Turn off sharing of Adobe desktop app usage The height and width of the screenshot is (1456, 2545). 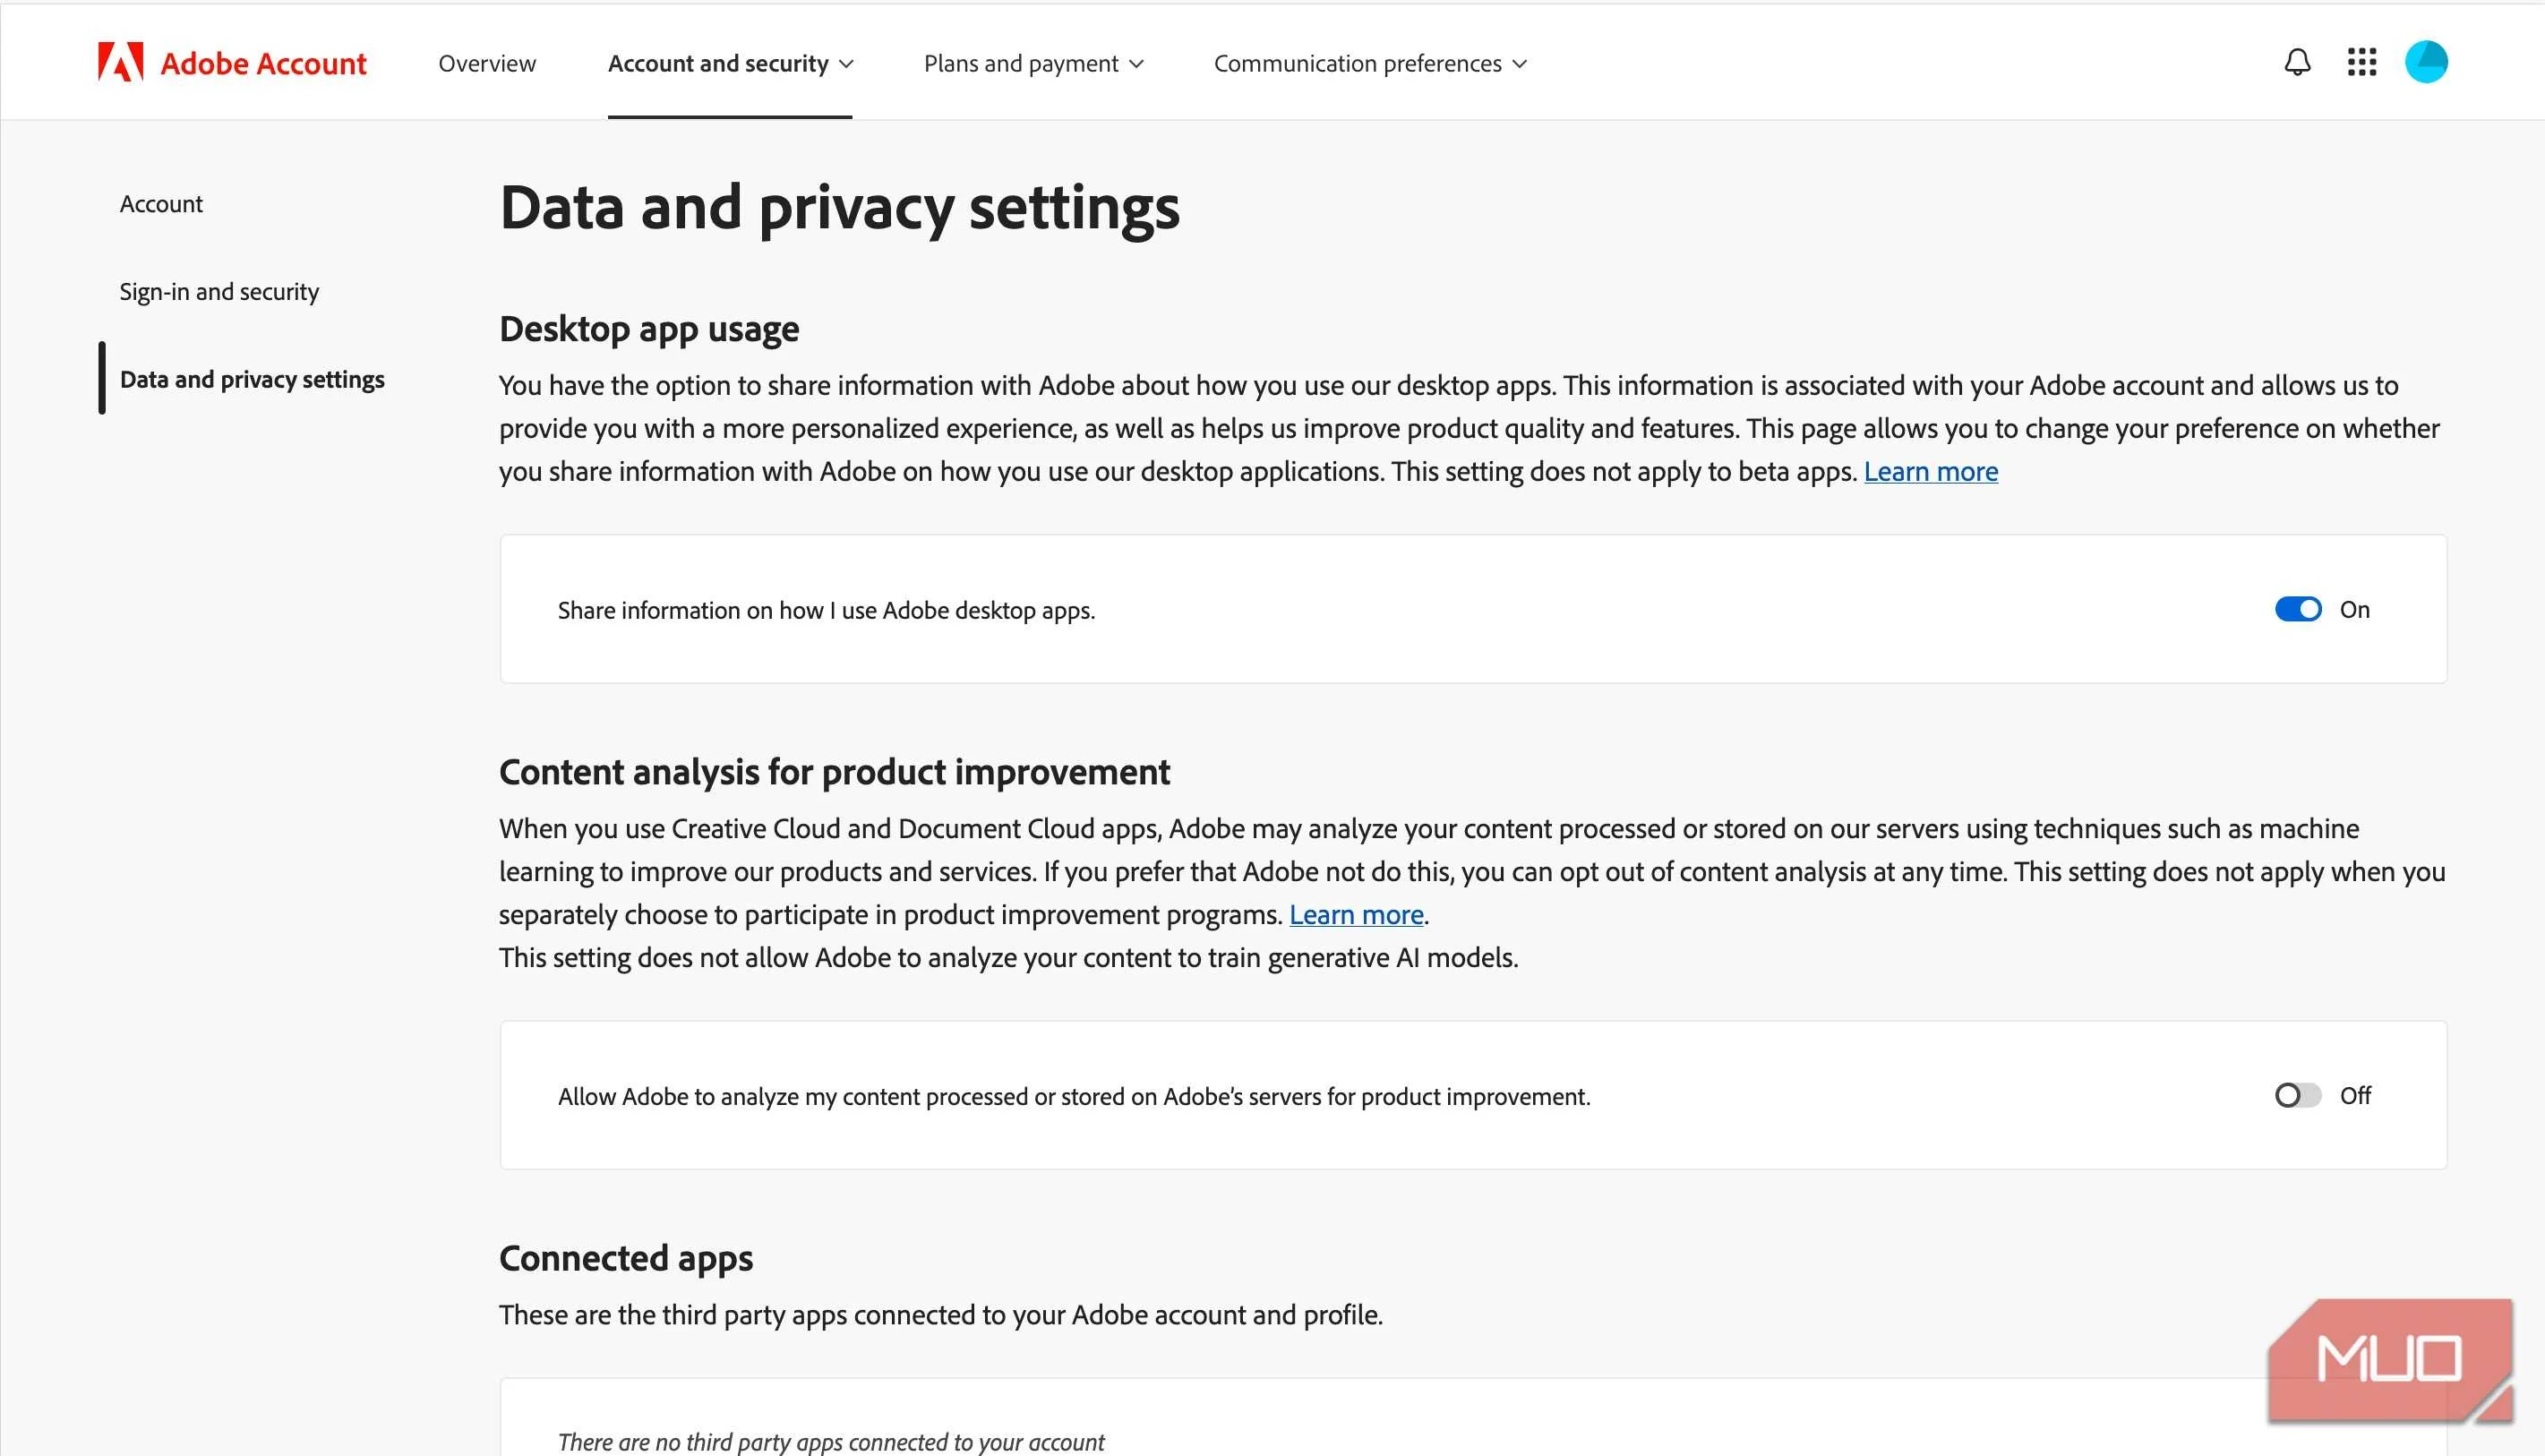tap(2298, 609)
